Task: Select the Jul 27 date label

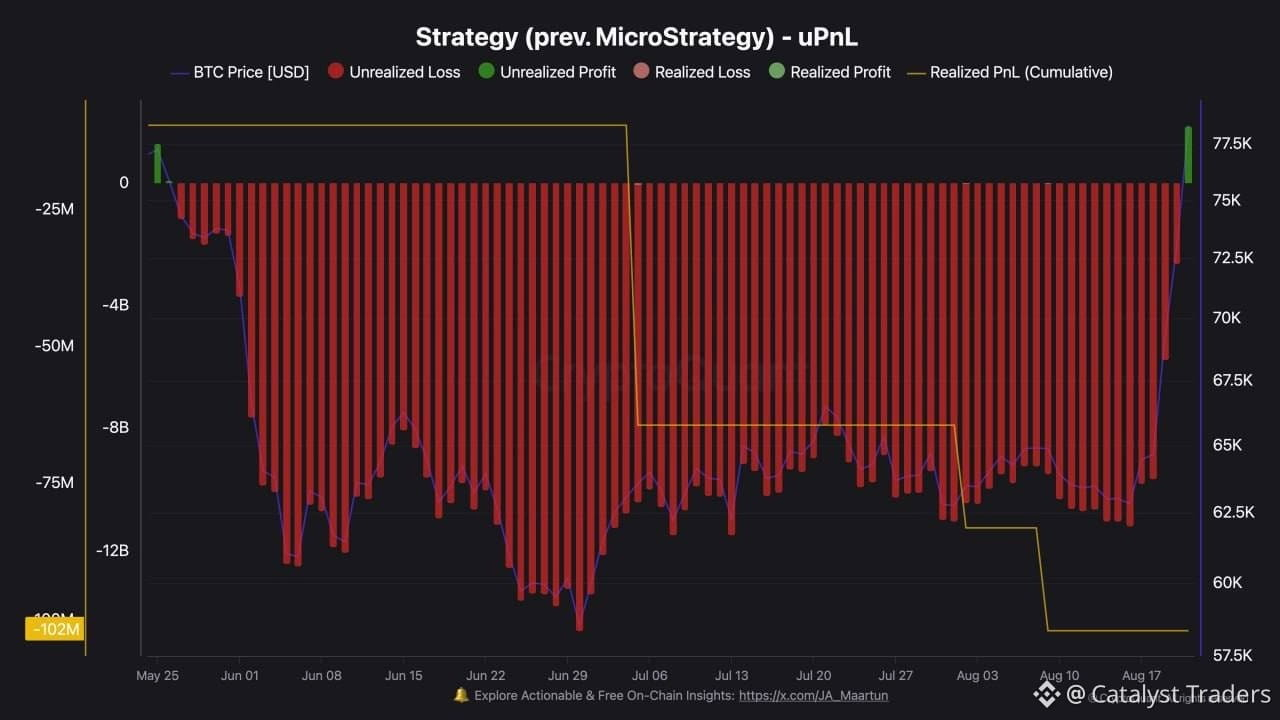Action: 896,676
